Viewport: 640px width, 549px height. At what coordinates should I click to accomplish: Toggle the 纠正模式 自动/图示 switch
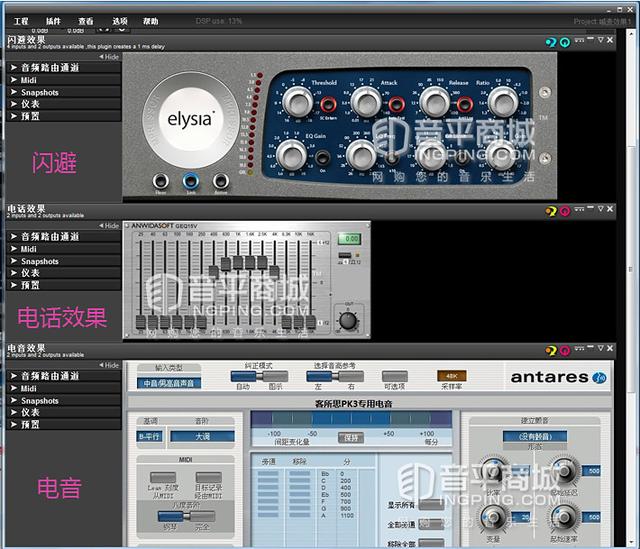(x=259, y=376)
